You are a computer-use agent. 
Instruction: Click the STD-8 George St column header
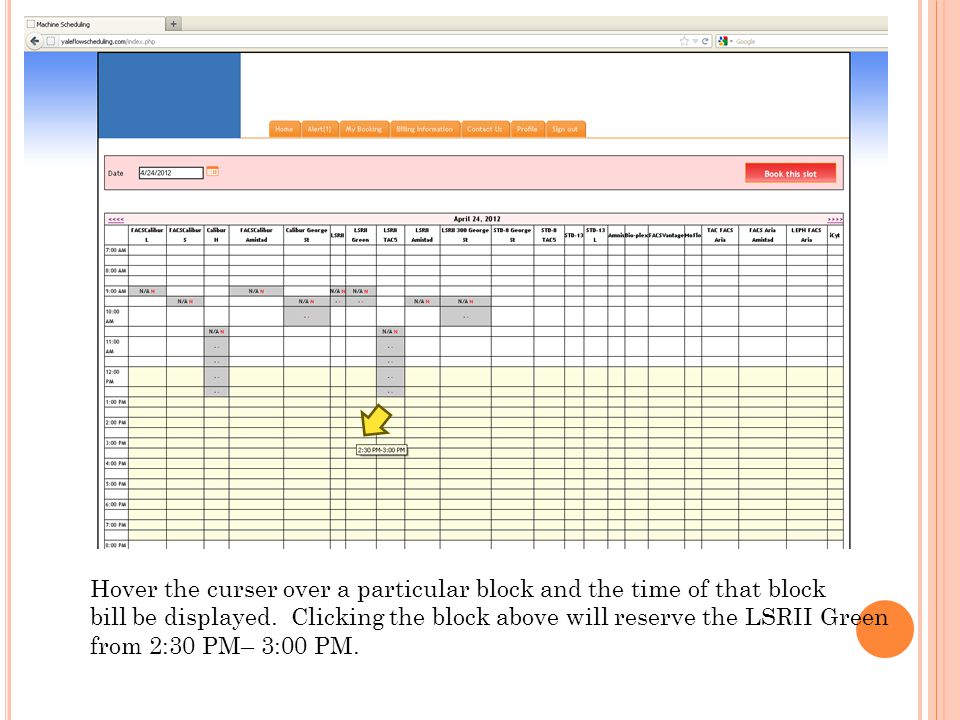coord(512,235)
